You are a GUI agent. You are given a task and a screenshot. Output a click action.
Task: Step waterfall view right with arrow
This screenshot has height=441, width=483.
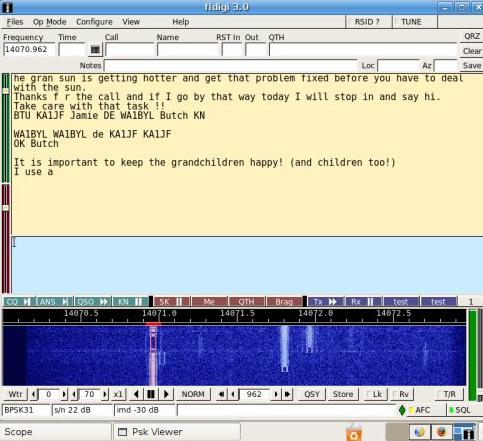[x=166, y=394]
